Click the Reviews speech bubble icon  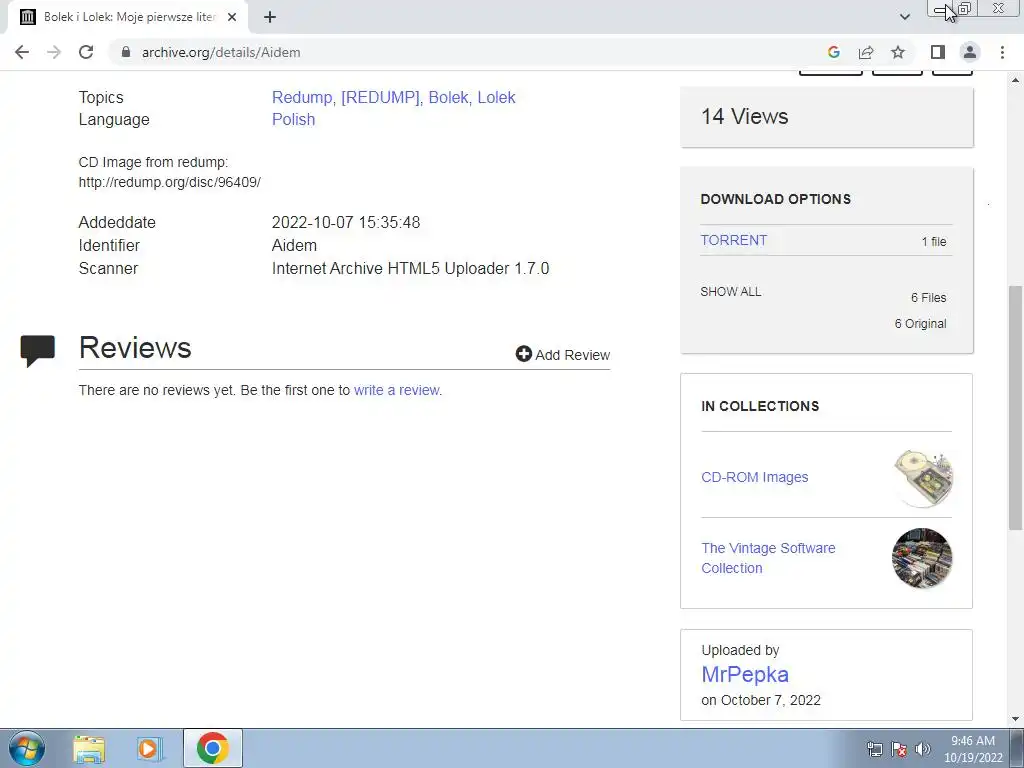pyautogui.click(x=37, y=351)
